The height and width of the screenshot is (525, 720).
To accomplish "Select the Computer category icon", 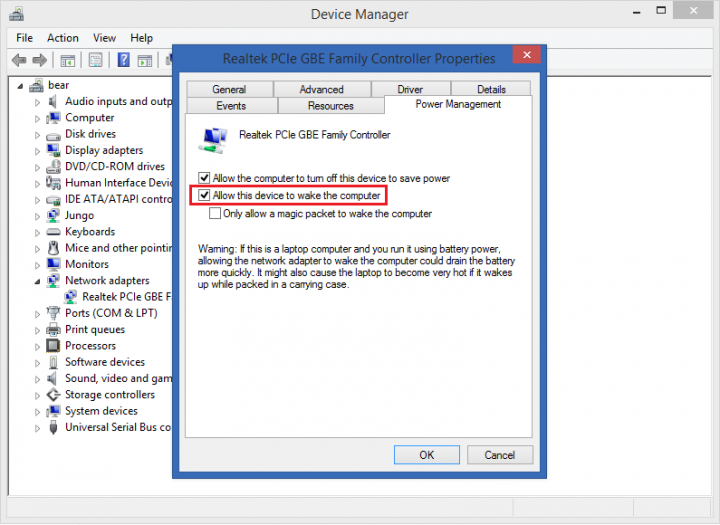I will (x=53, y=118).
